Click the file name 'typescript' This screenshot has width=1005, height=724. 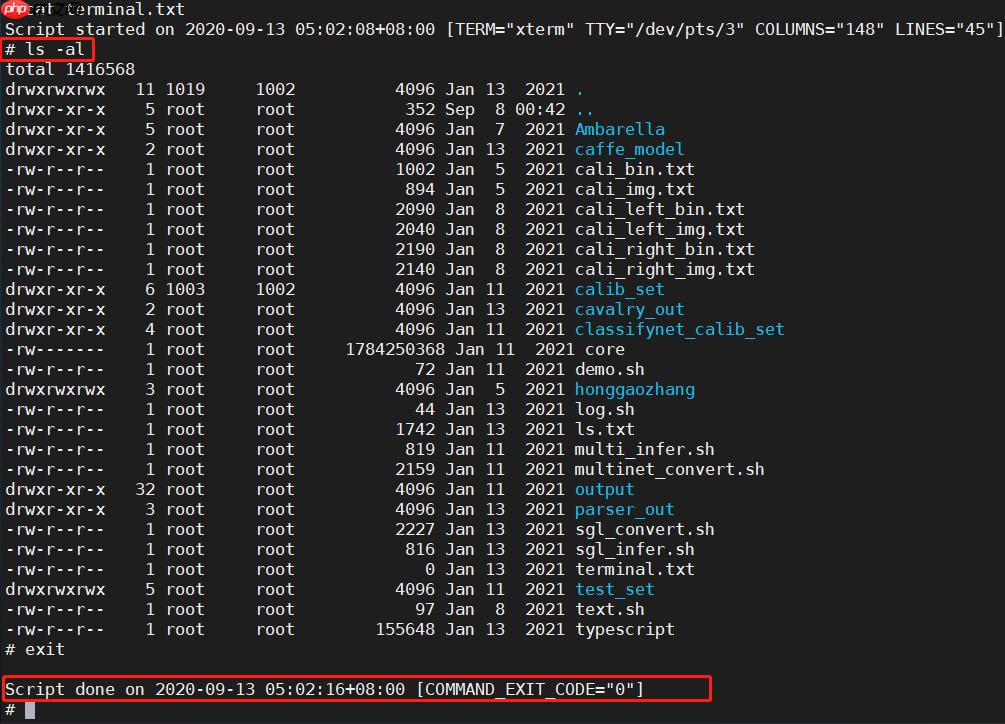[x=625, y=630]
